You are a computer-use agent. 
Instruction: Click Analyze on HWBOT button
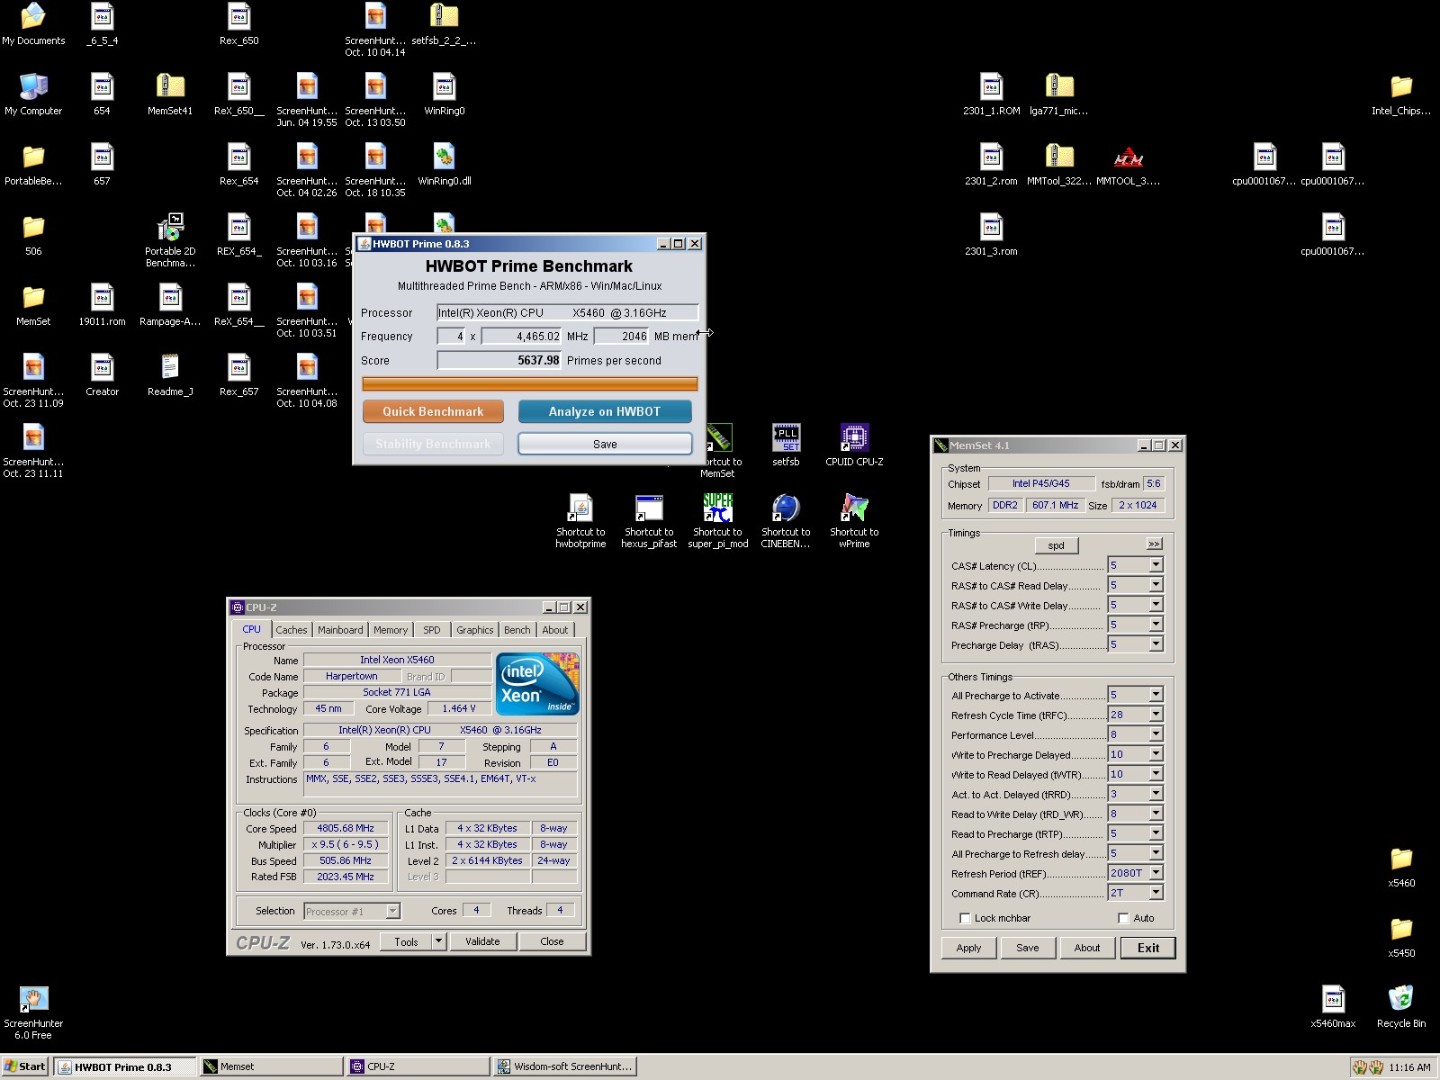(x=605, y=412)
